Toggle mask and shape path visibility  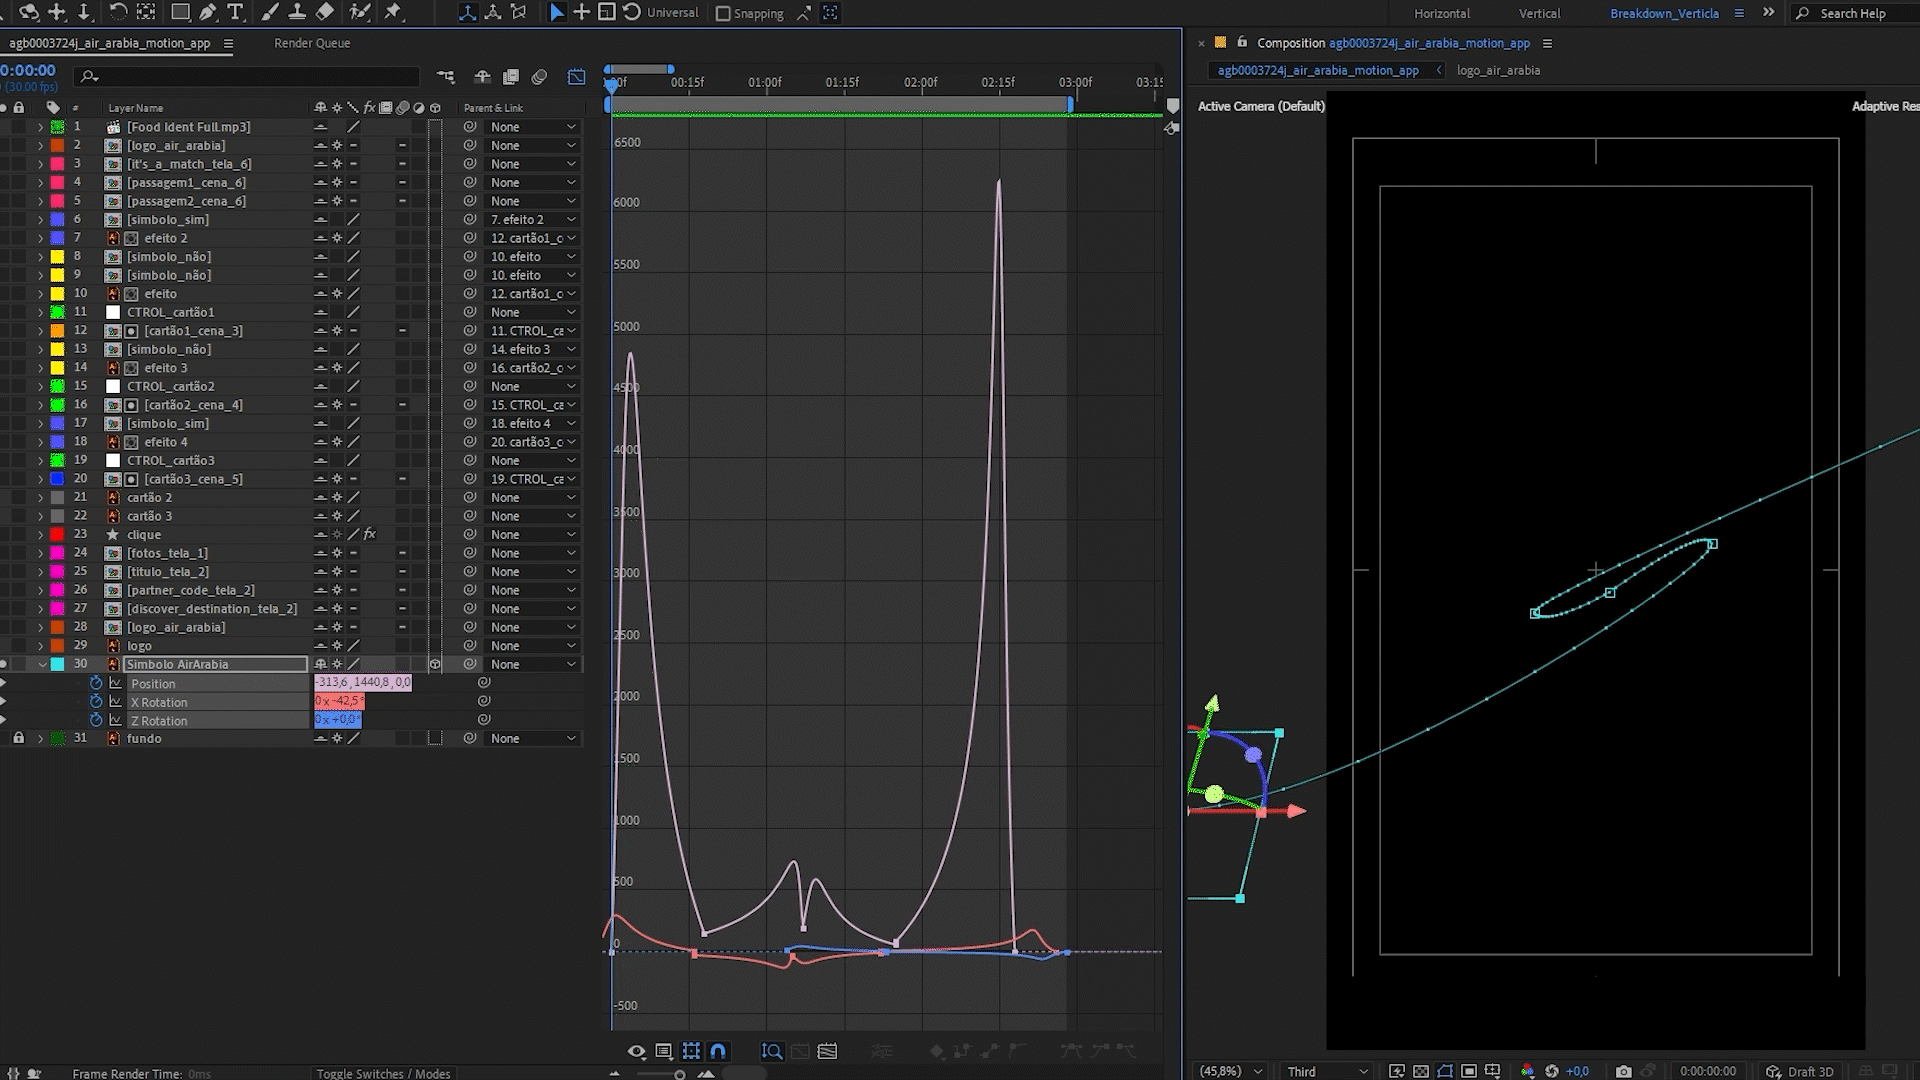(x=1445, y=1071)
